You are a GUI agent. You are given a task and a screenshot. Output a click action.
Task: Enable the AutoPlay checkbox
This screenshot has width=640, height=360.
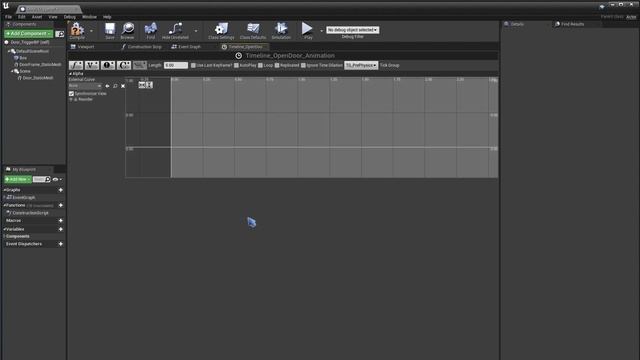[x=236, y=65]
